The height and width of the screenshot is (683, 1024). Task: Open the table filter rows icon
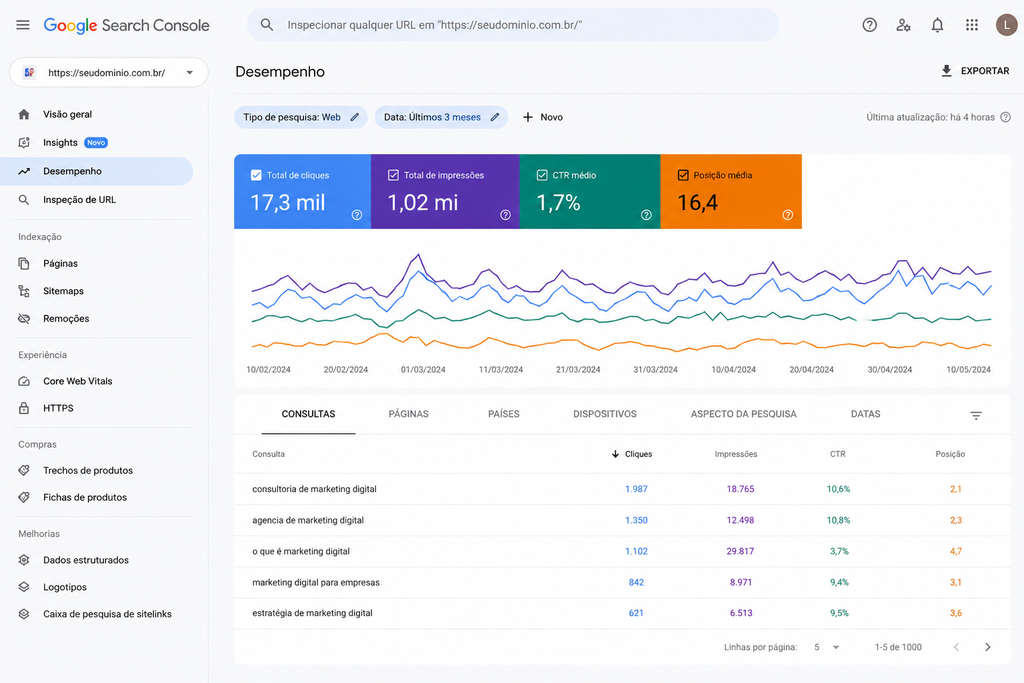976,415
